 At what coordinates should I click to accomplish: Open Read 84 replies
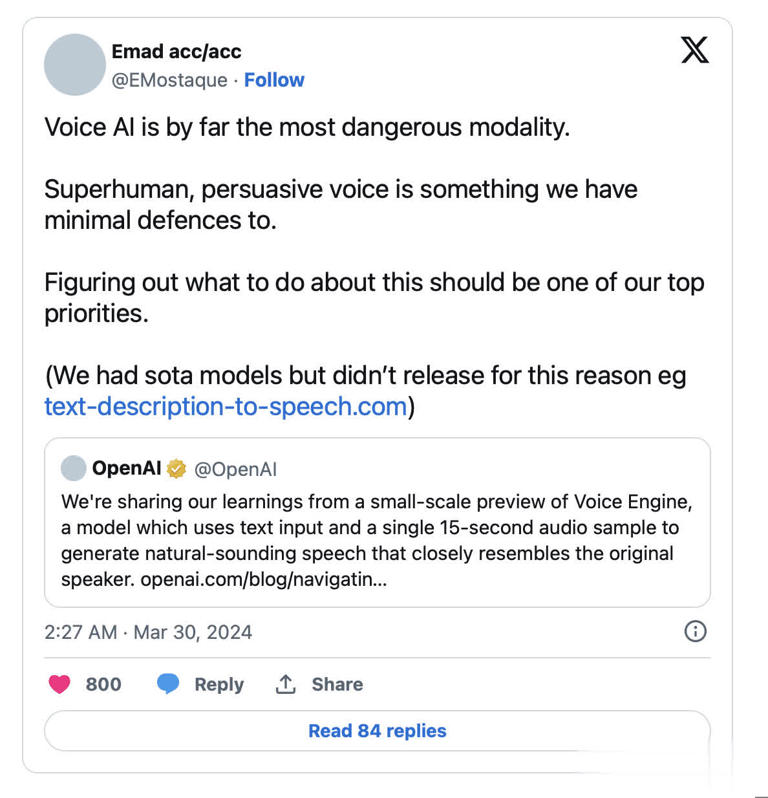pyautogui.click(x=377, y=731)
